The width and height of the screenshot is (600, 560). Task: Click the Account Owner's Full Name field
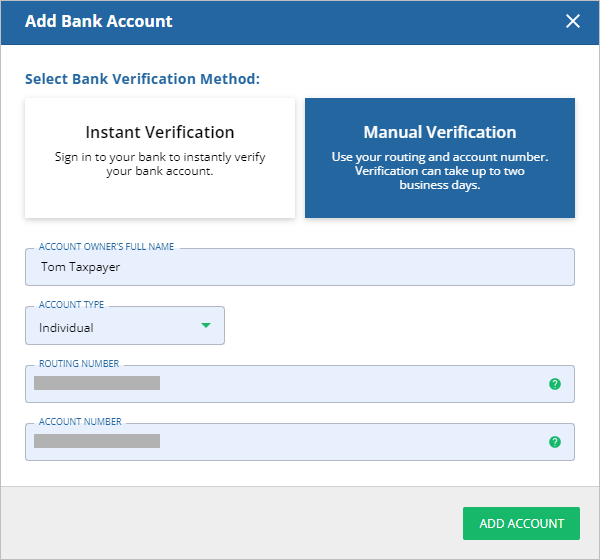pos(300,267)
